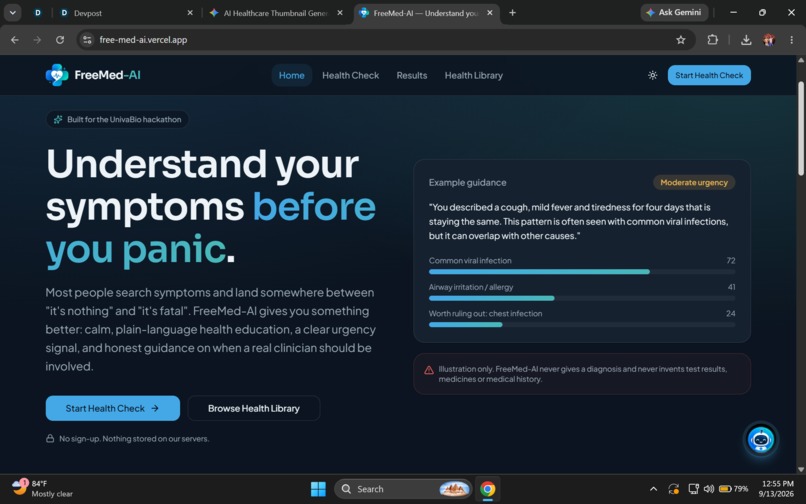
Task: Open the Windows Start button
Action: click(x=318, y=489)
